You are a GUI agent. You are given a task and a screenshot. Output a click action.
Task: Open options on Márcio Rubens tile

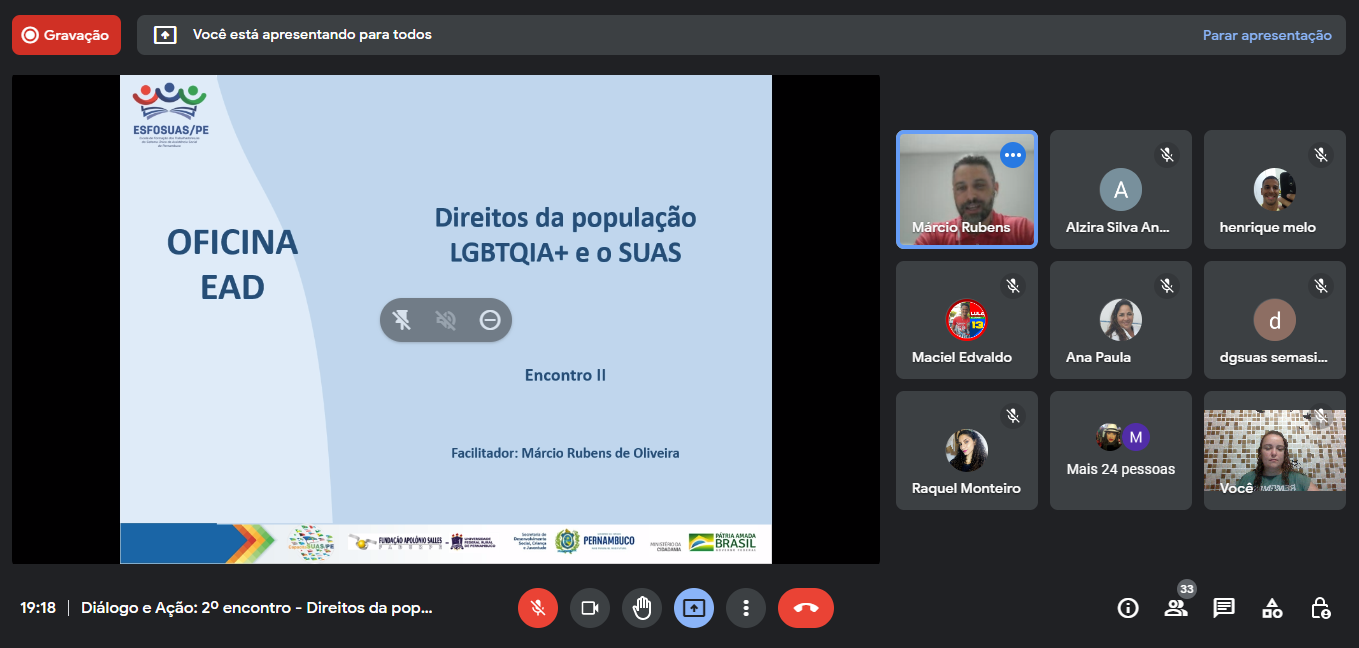tap(1013, 155)
